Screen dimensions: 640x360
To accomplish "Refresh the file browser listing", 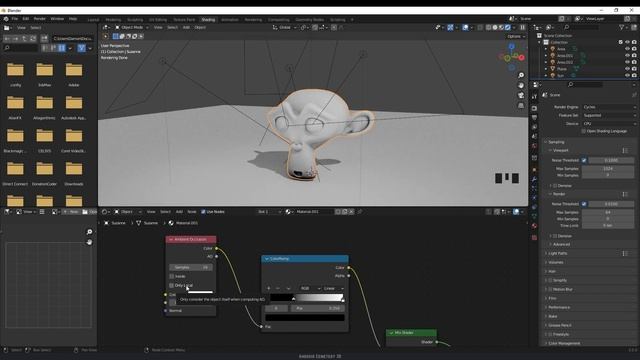I will (33, 38).
